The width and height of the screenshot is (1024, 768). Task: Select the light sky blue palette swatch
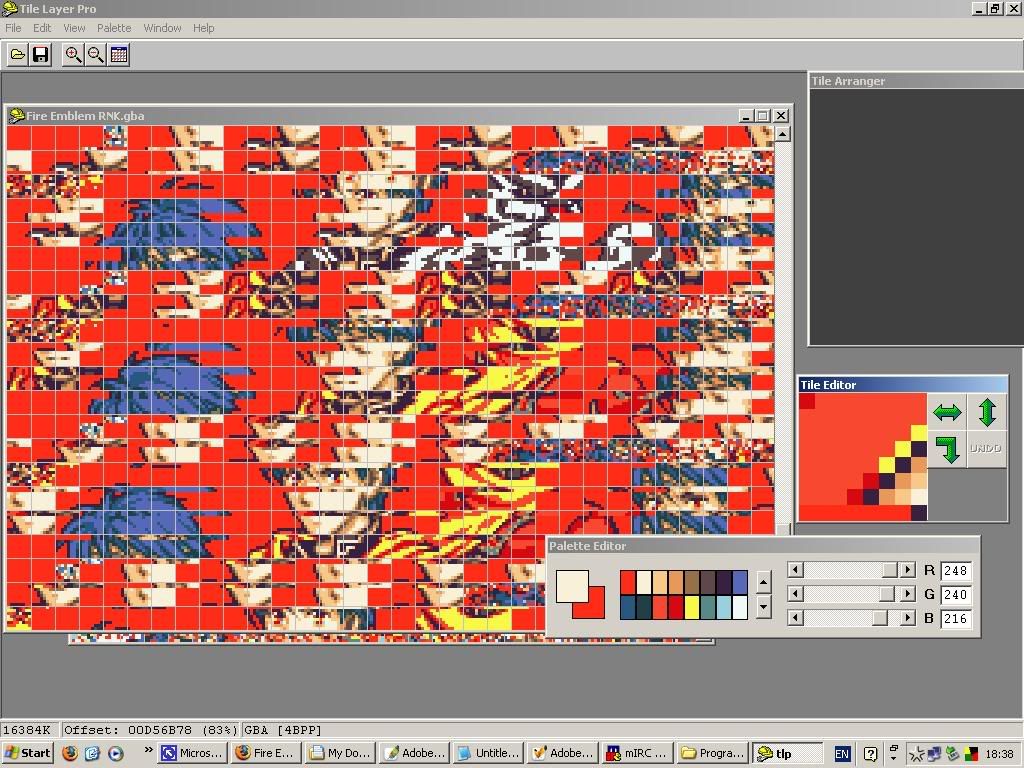(x=724, y=607)
